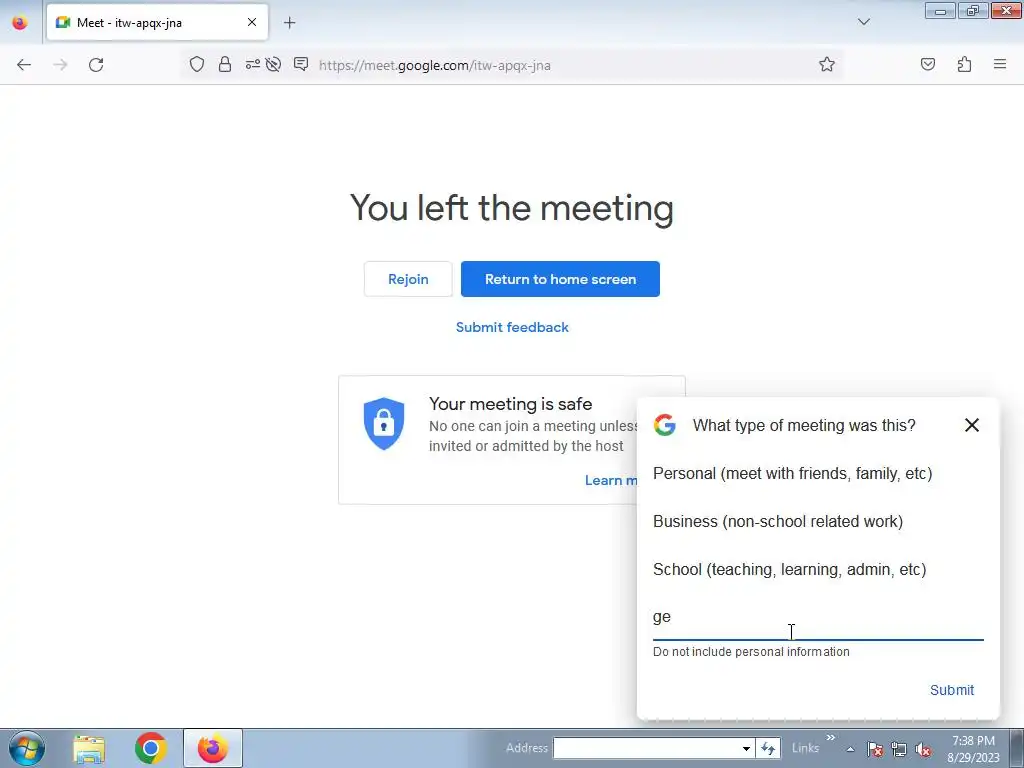Show site security info via padlock icon
Screen dimensions: 1024x768
point(225,64)
